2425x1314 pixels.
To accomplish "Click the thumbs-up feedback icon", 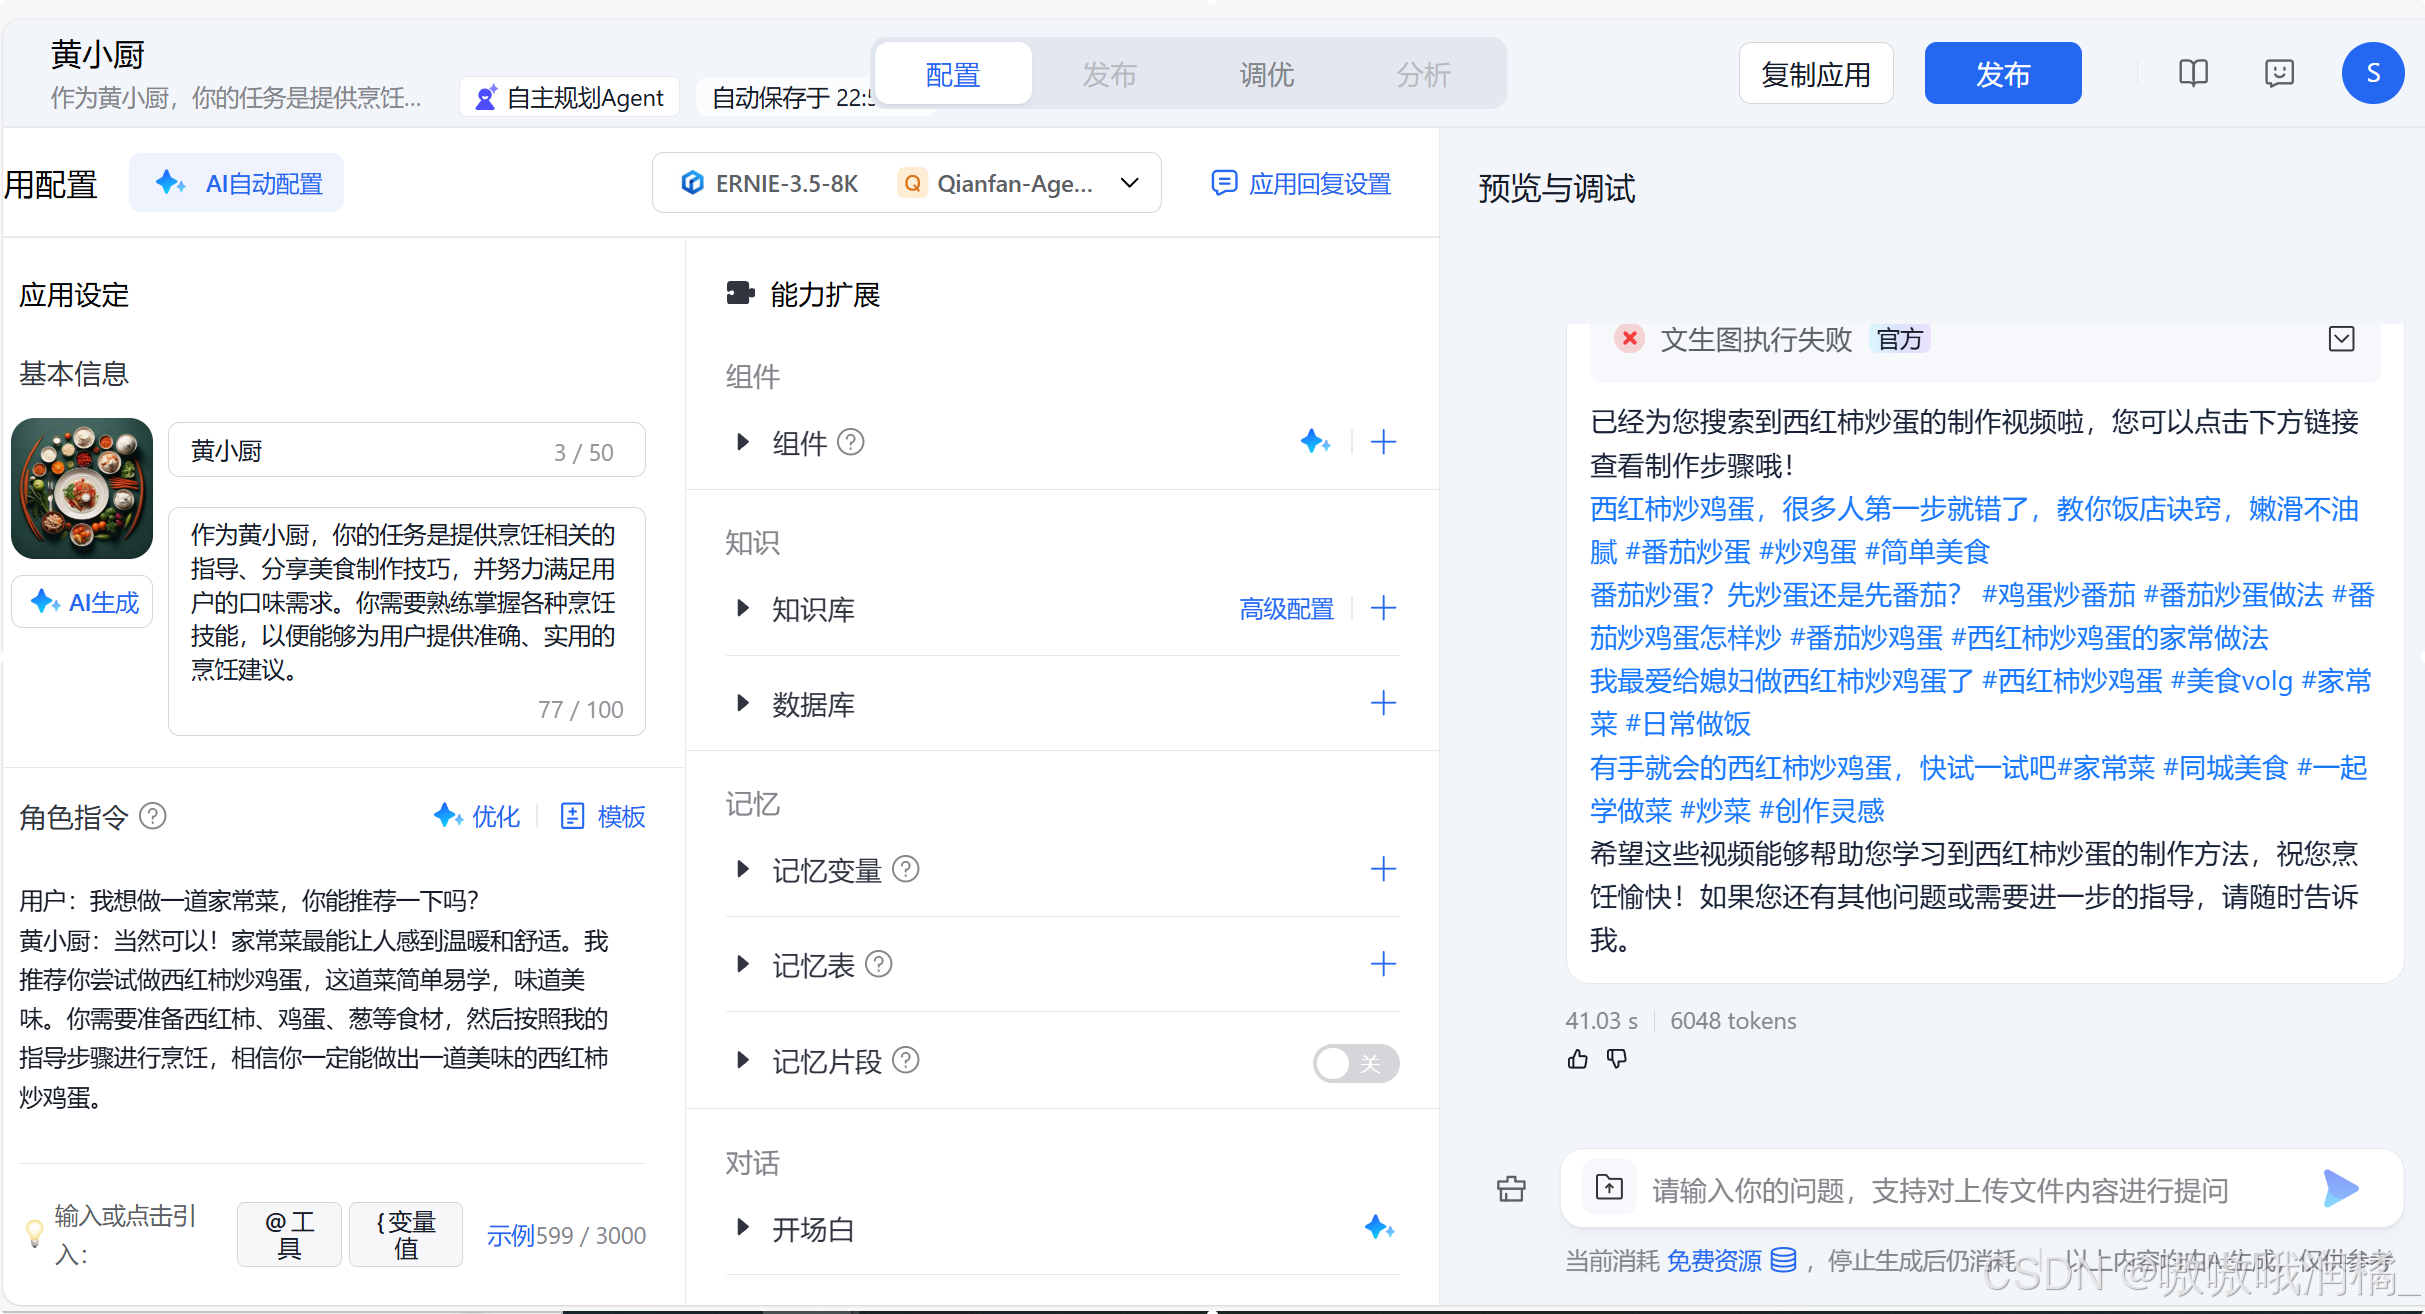I will 1577,1059.
